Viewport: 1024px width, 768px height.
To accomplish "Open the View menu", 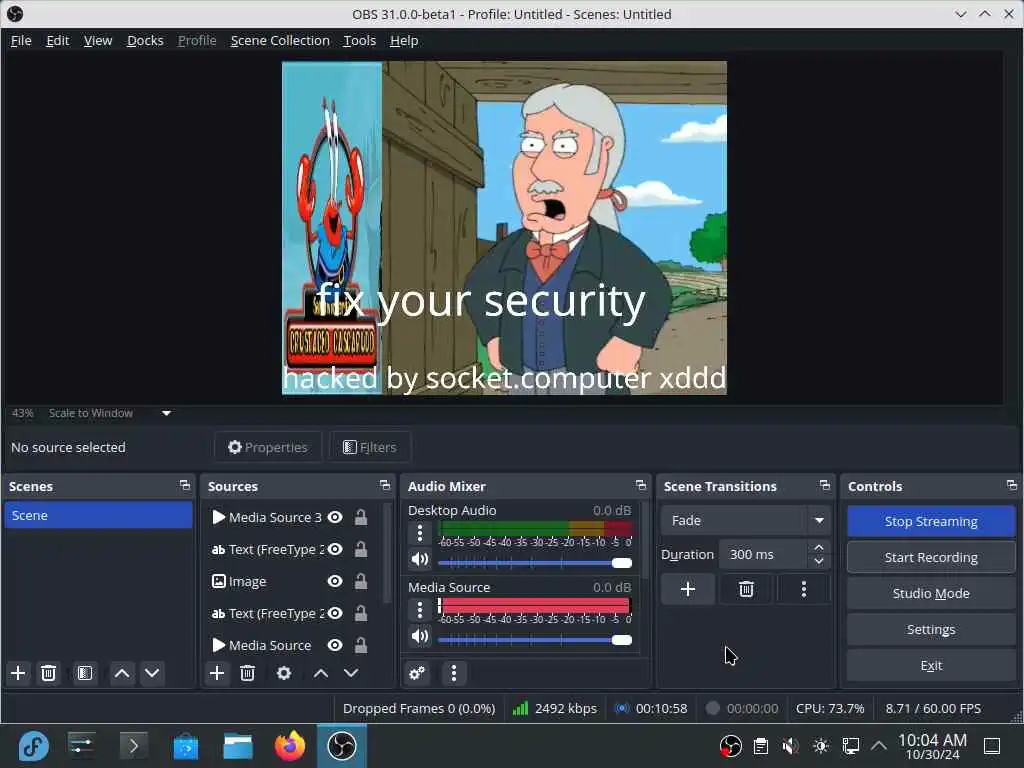I will click(x=98, y=40).
